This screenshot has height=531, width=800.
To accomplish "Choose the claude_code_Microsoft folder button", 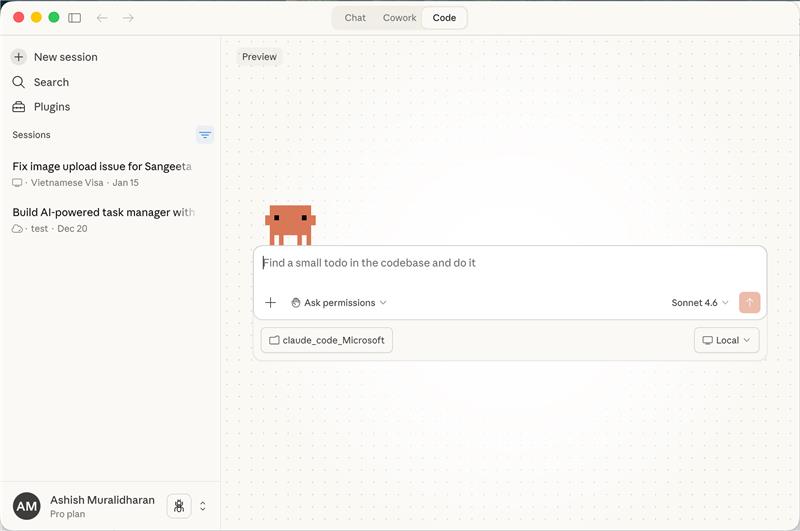I will 327,340.
